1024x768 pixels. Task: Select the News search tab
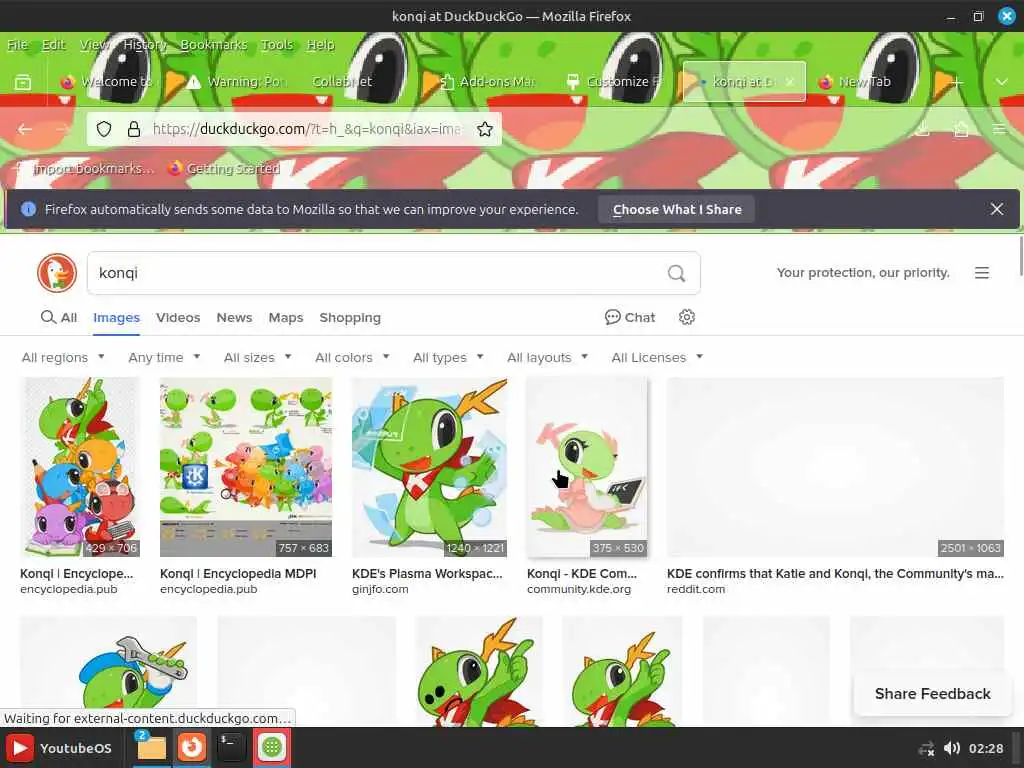click(x=234, y=317)
